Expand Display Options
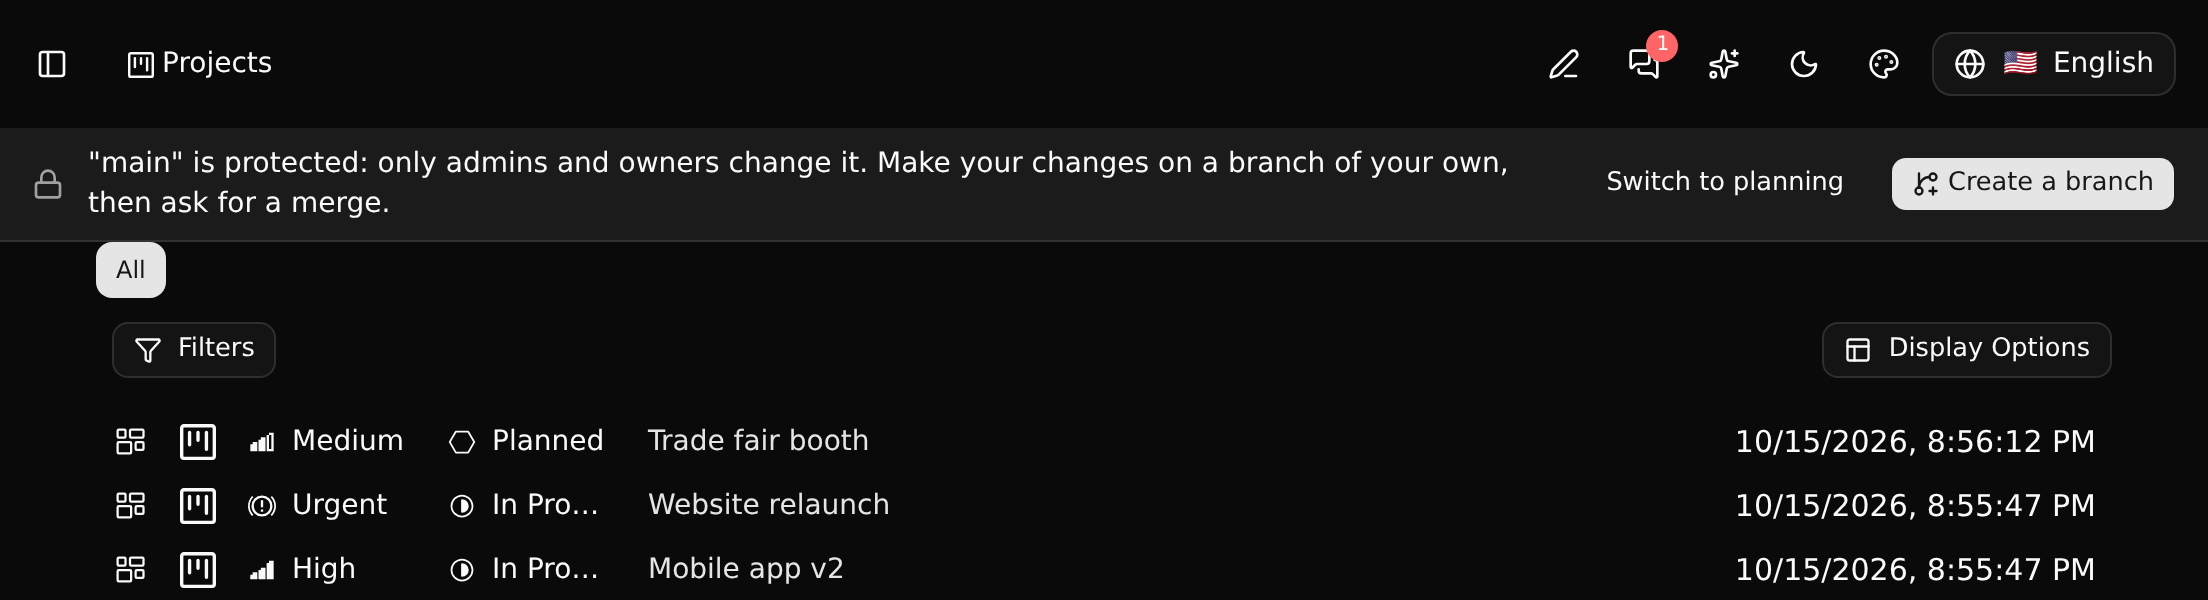This screenshot has height=600, width=2208. (1967, 349)
